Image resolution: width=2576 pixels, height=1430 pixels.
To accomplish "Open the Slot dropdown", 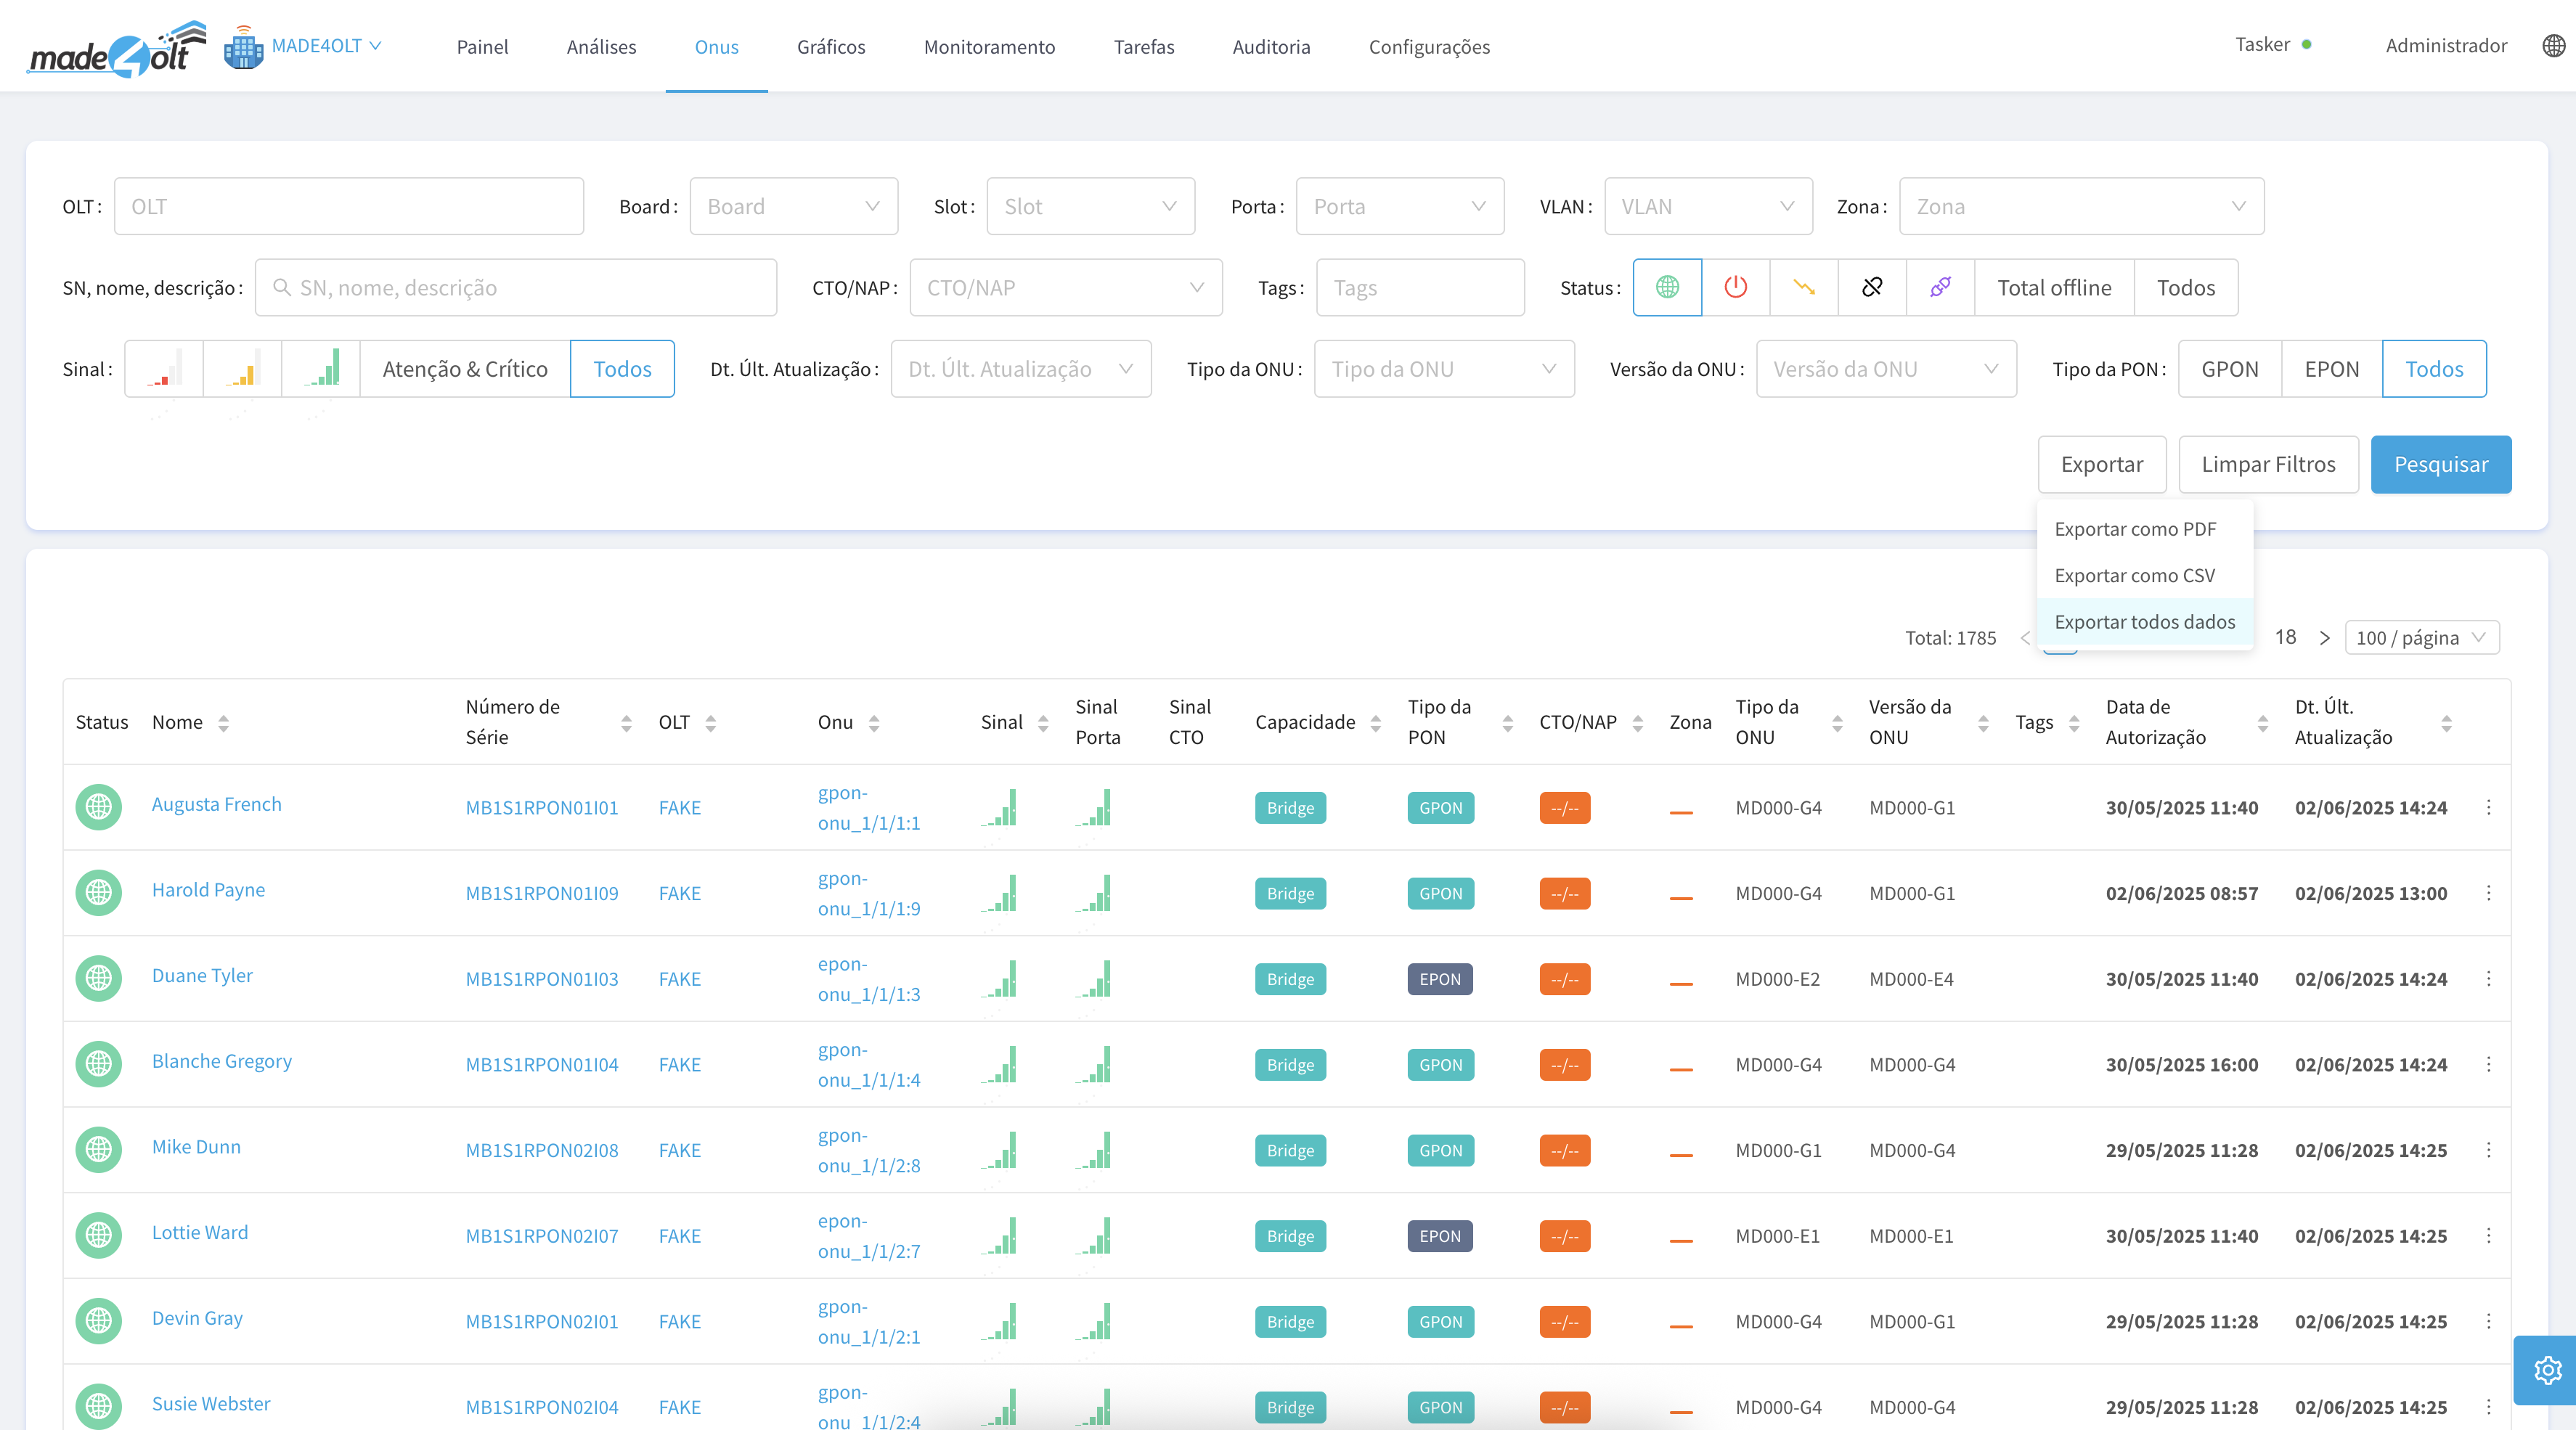I will (x=1090, y=207).
